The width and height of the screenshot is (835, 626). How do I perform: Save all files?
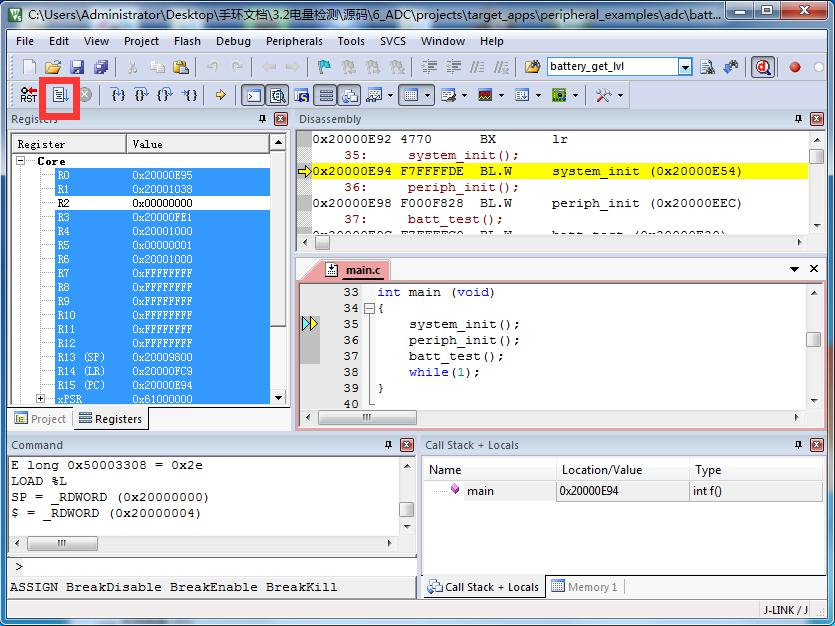tap(101, 67)
